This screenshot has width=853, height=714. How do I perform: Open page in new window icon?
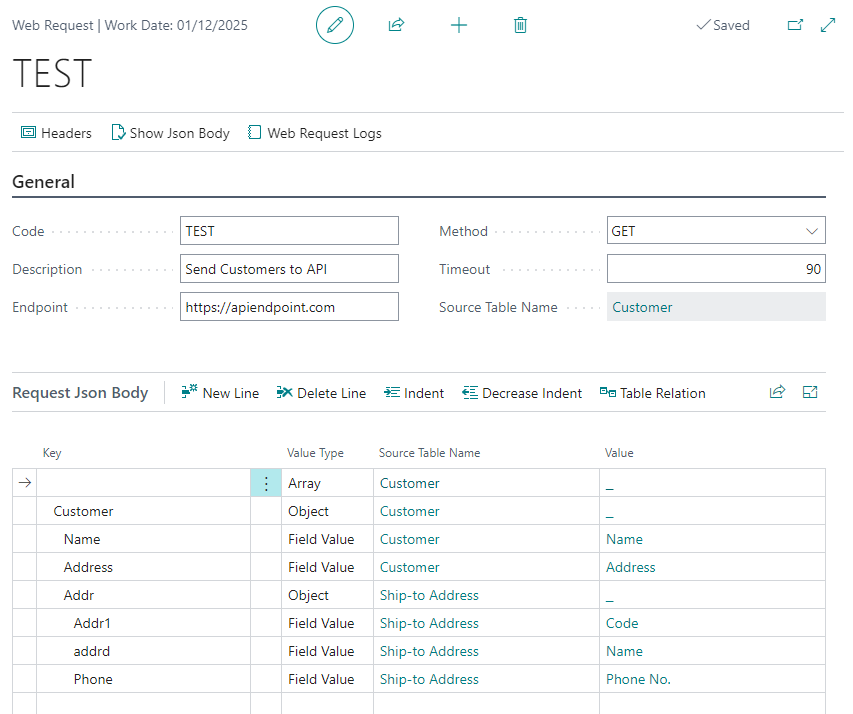pyautogui.click(x=796, y=25)
